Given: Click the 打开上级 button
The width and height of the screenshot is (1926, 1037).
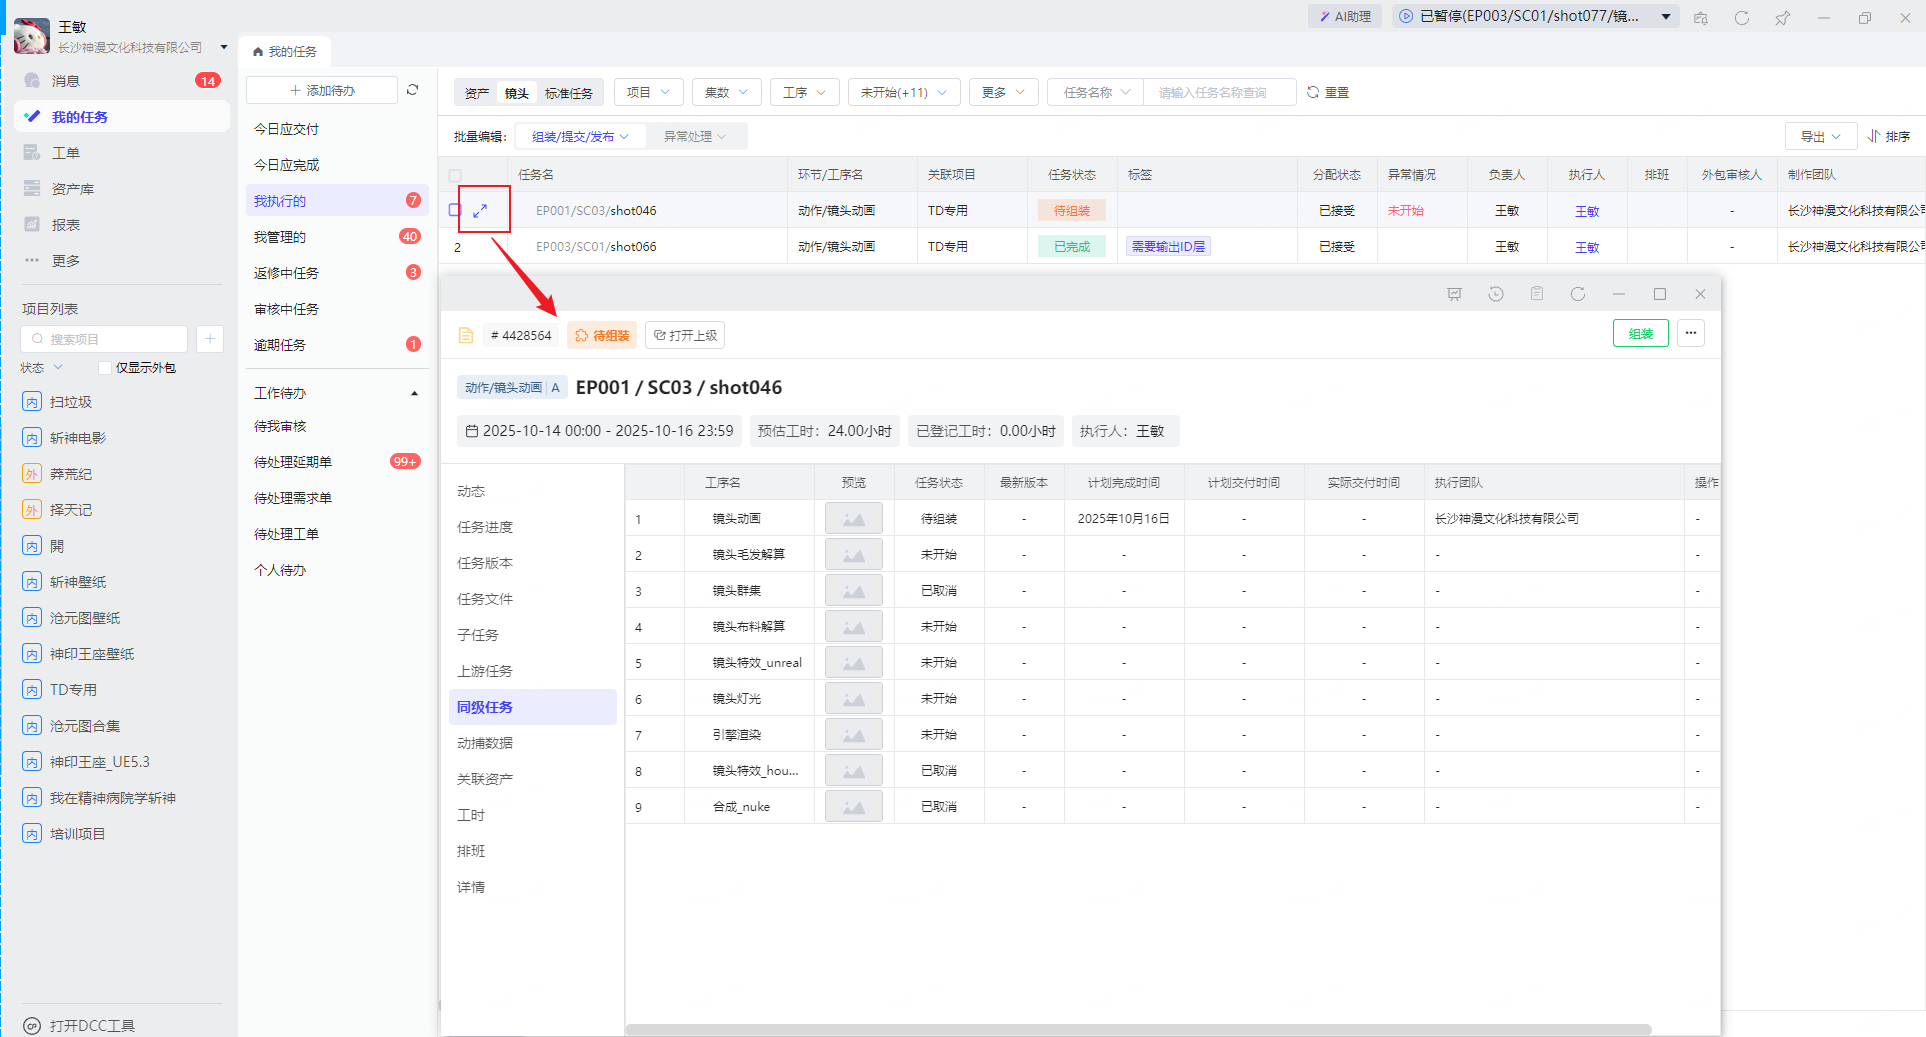Looking at the screenshot, I should [685, 335].
